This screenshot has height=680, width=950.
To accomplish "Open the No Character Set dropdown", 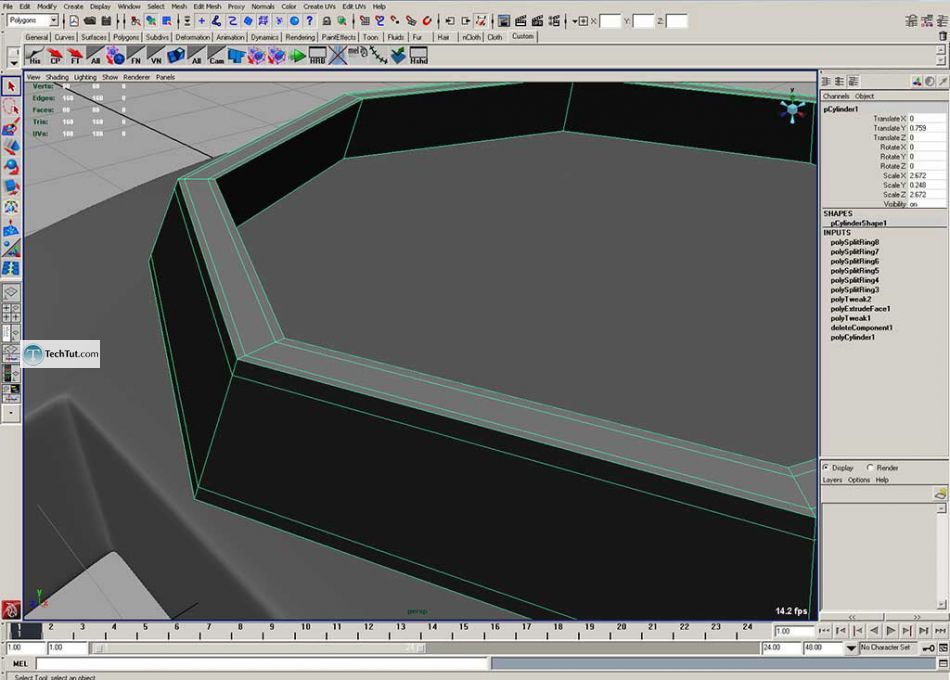I will tap(884, 648).
